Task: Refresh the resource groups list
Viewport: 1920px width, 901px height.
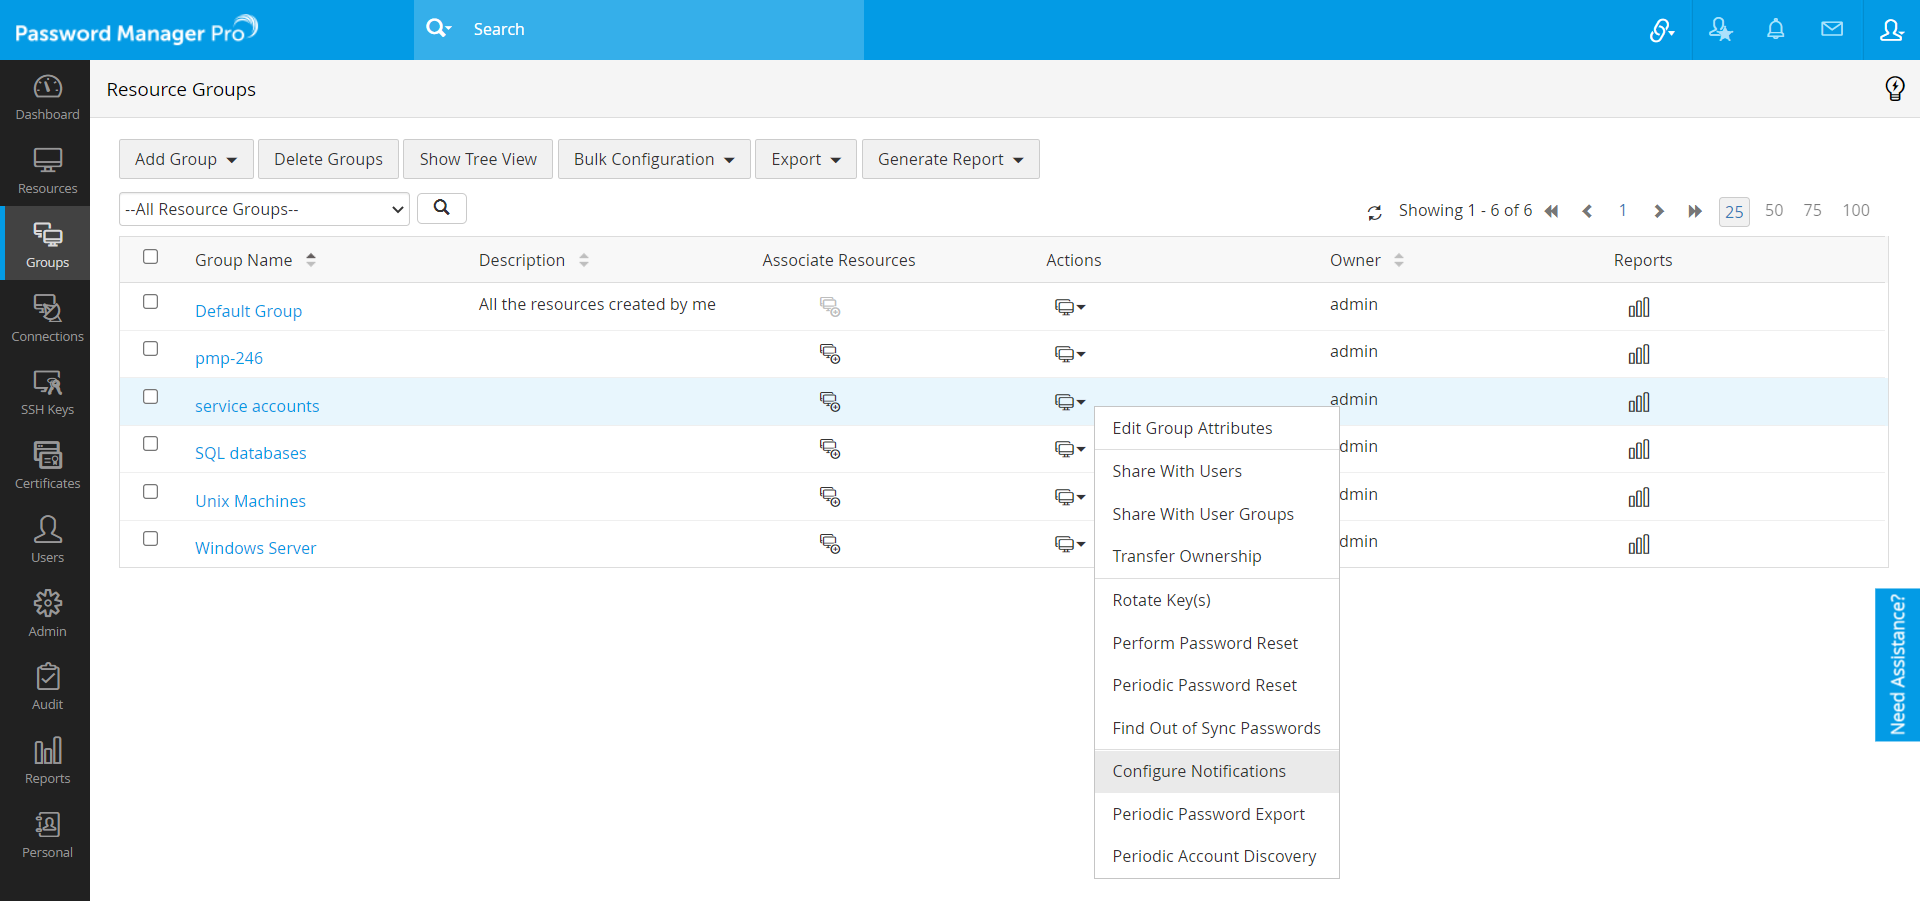Action: 1375,212
